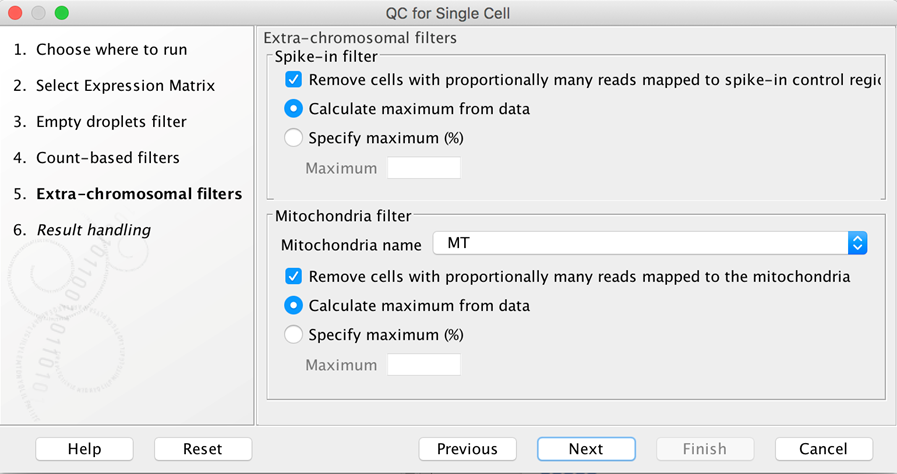Click the Mitochondria name dropdown arrow
Viewport: 897px width, 474px height.
click(x=857, y=243)
